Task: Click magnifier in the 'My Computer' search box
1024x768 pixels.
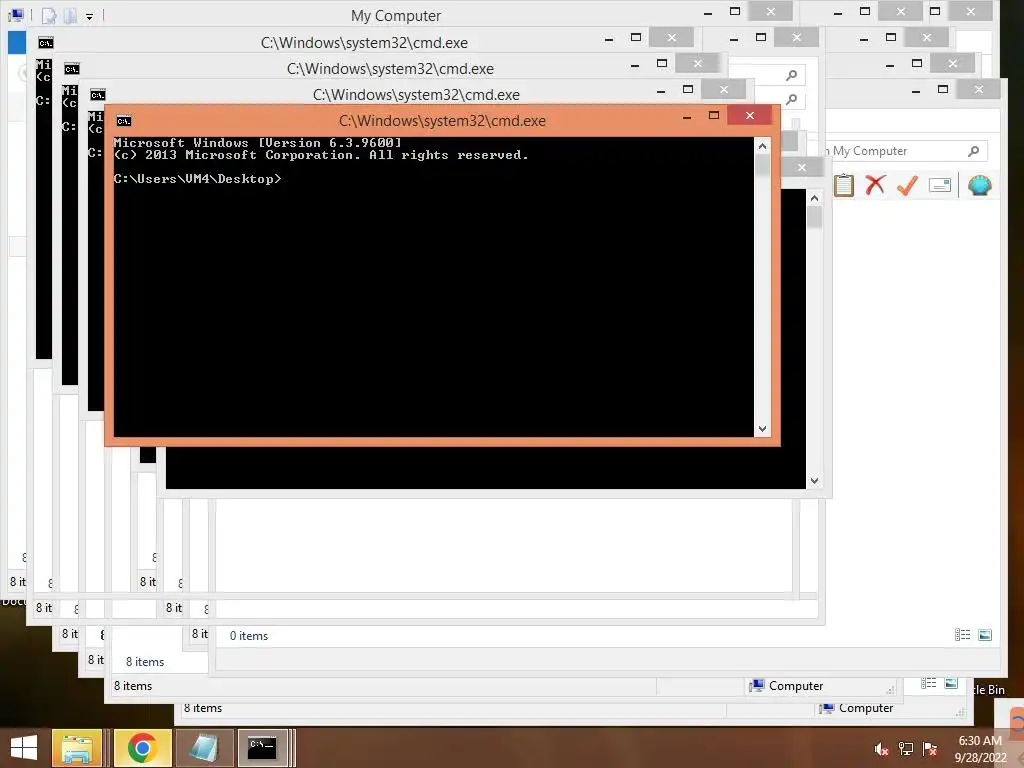Action: click(973, 151)
